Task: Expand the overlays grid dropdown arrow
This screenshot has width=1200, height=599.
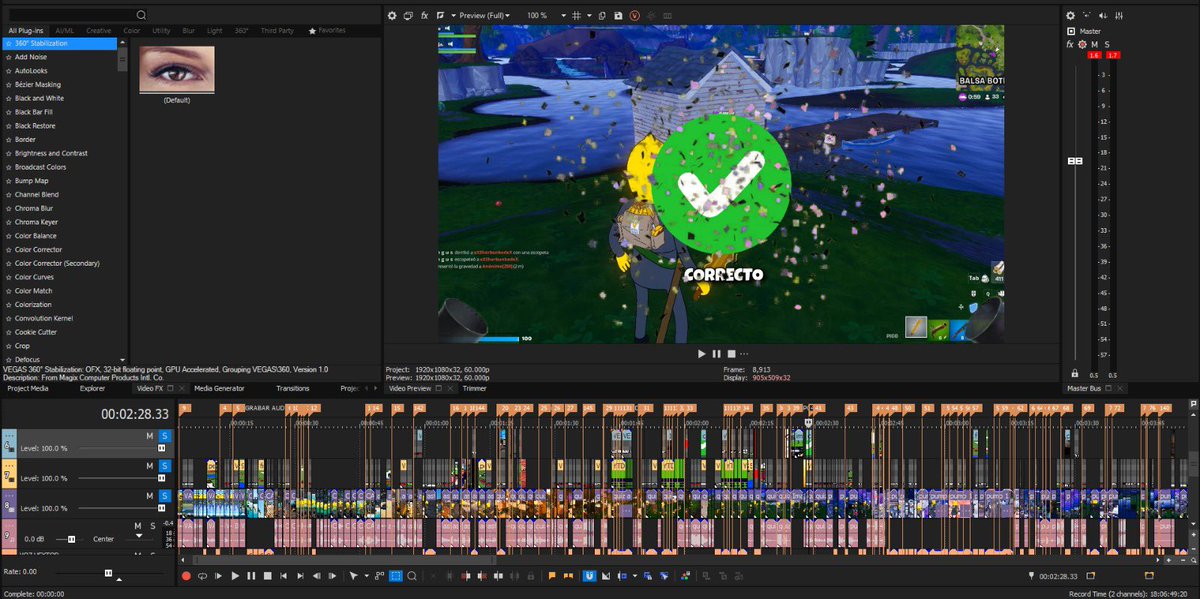Action: point(589,16)
